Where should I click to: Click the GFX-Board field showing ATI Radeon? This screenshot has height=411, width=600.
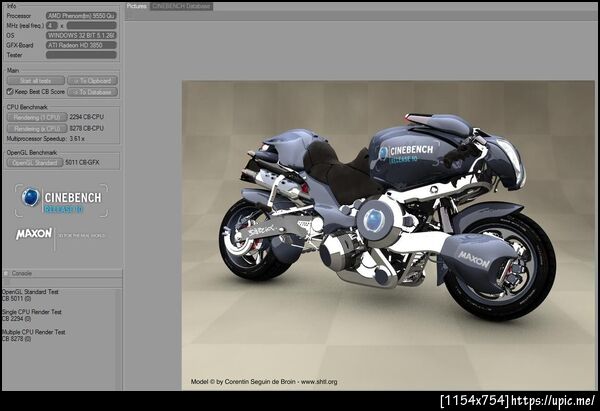(81, 45)
